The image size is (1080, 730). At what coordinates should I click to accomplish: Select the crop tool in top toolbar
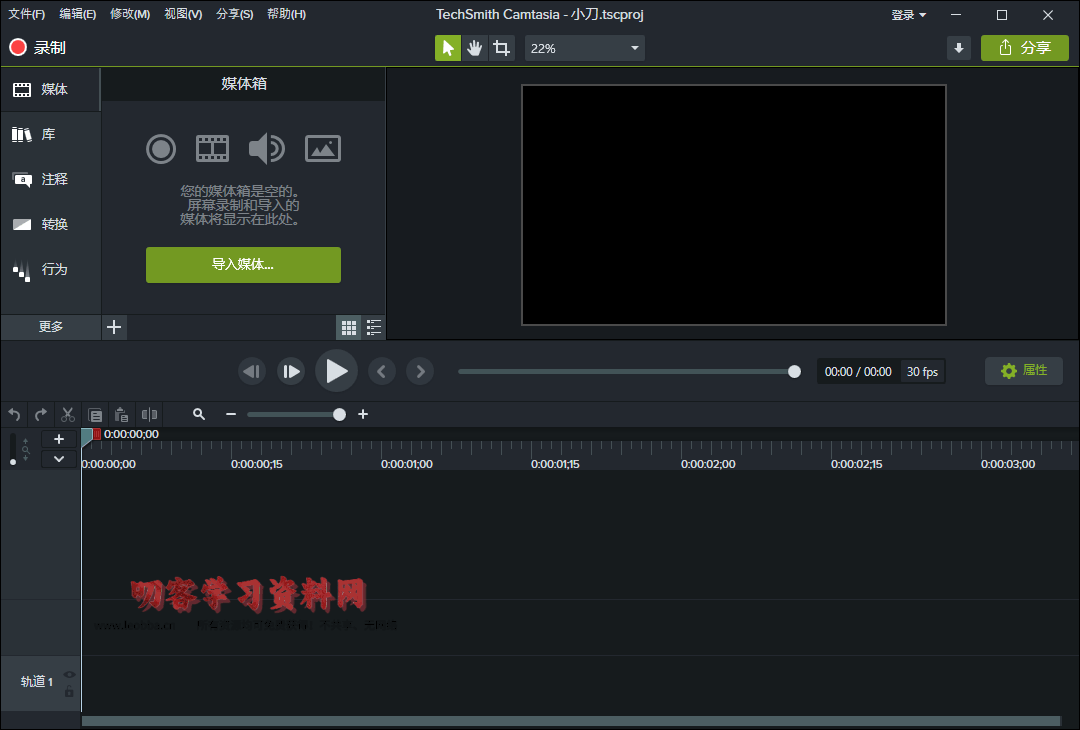[501, 48]
